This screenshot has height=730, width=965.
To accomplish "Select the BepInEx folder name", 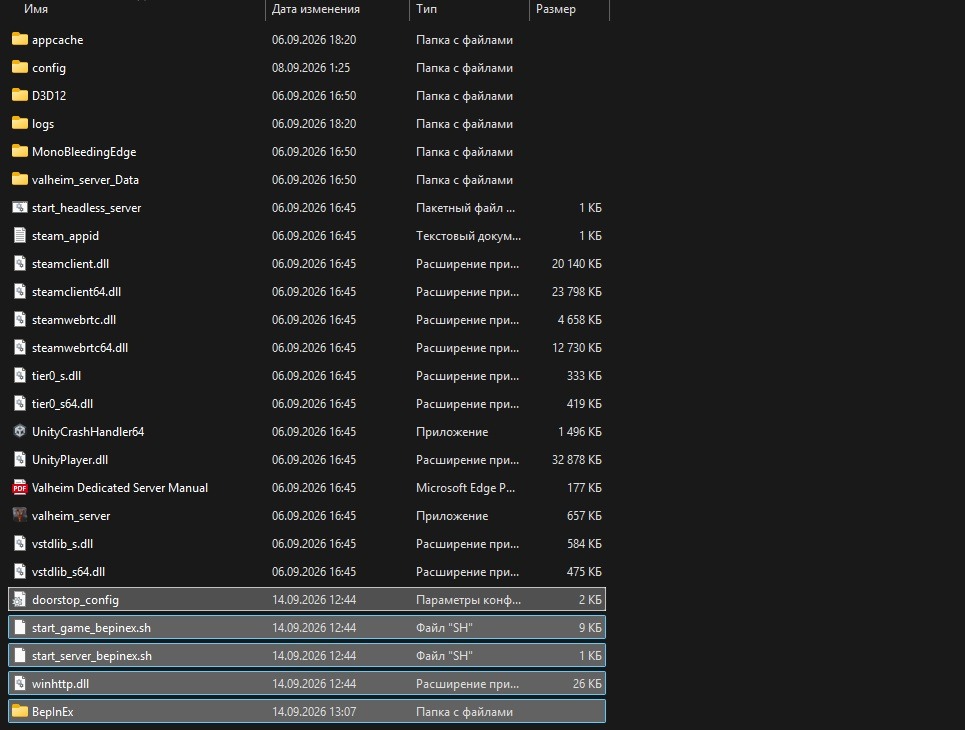I will [52, 712].
